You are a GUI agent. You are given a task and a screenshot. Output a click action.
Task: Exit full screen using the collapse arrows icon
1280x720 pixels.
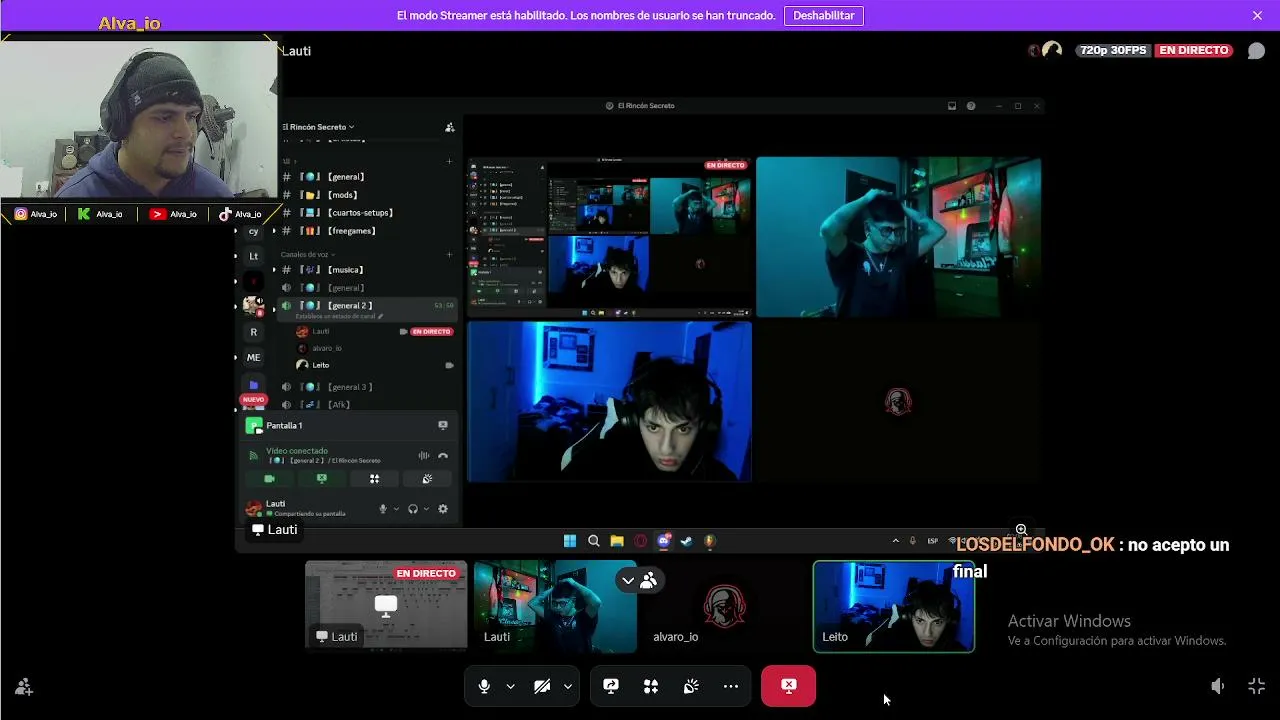tap(1257, 686)
